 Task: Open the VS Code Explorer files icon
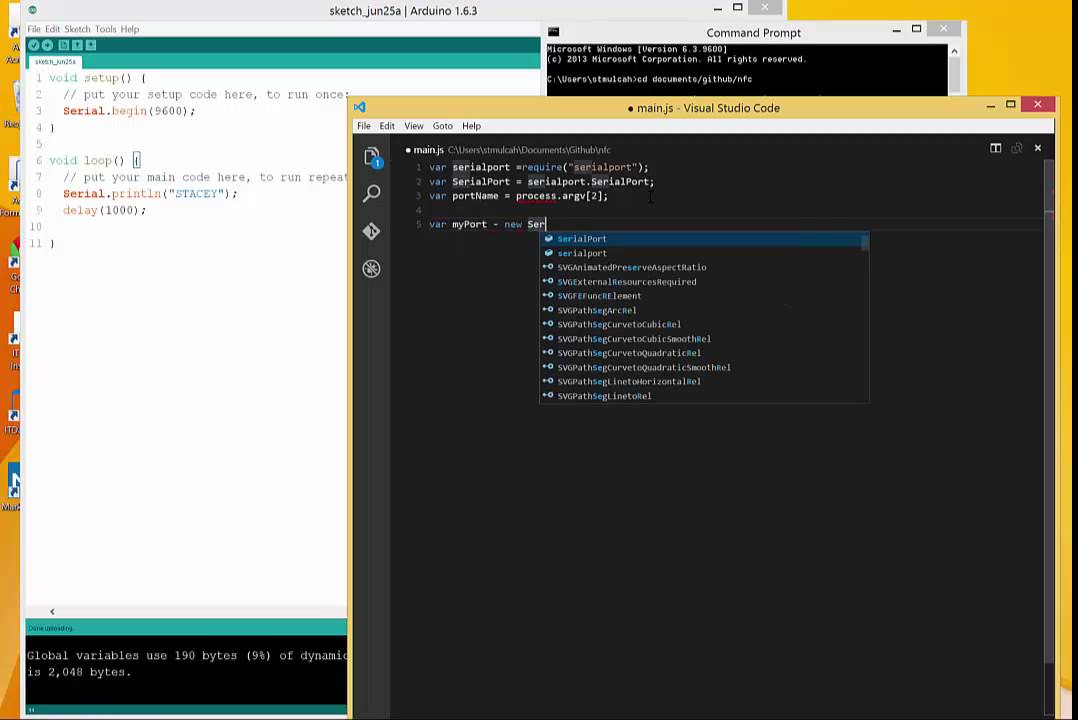click(372, 157)
